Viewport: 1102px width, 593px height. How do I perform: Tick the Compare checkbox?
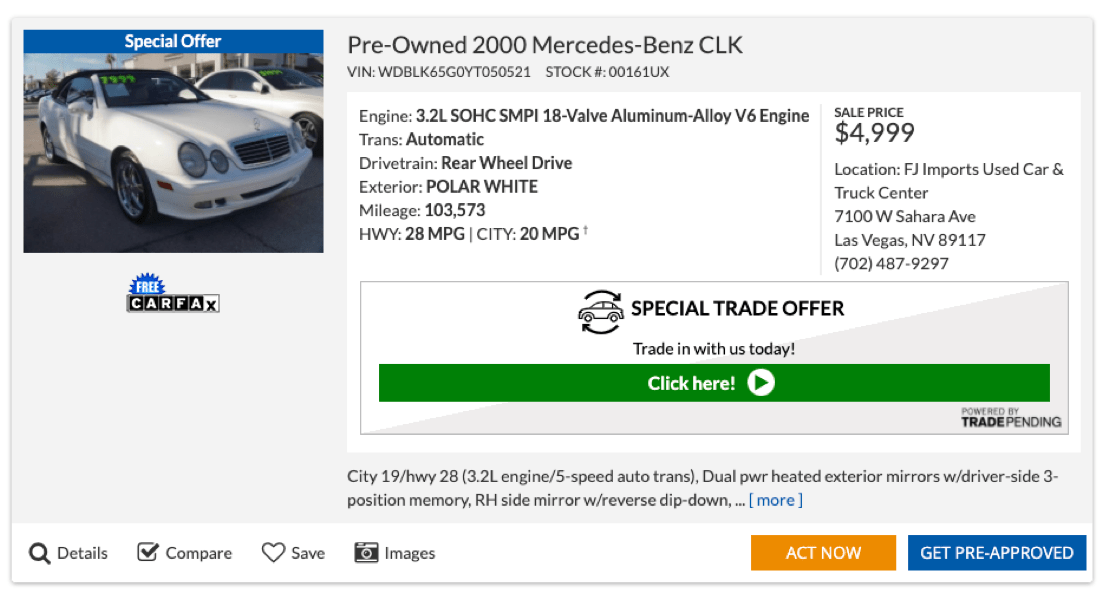(x=148, y=552)
